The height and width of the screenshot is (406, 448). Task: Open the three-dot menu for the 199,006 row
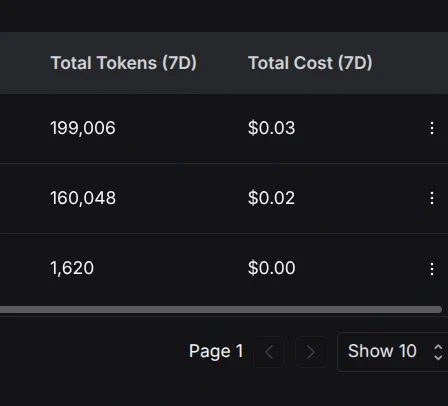coord(432,128)
